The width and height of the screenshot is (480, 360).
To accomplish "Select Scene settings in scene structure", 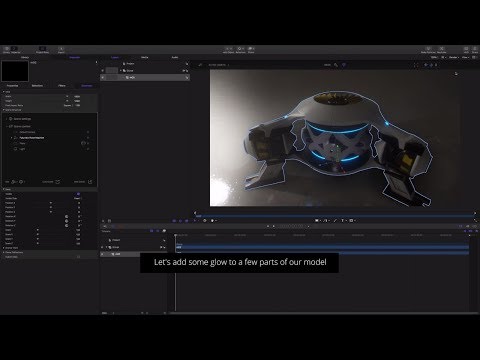I will [22, 119].
